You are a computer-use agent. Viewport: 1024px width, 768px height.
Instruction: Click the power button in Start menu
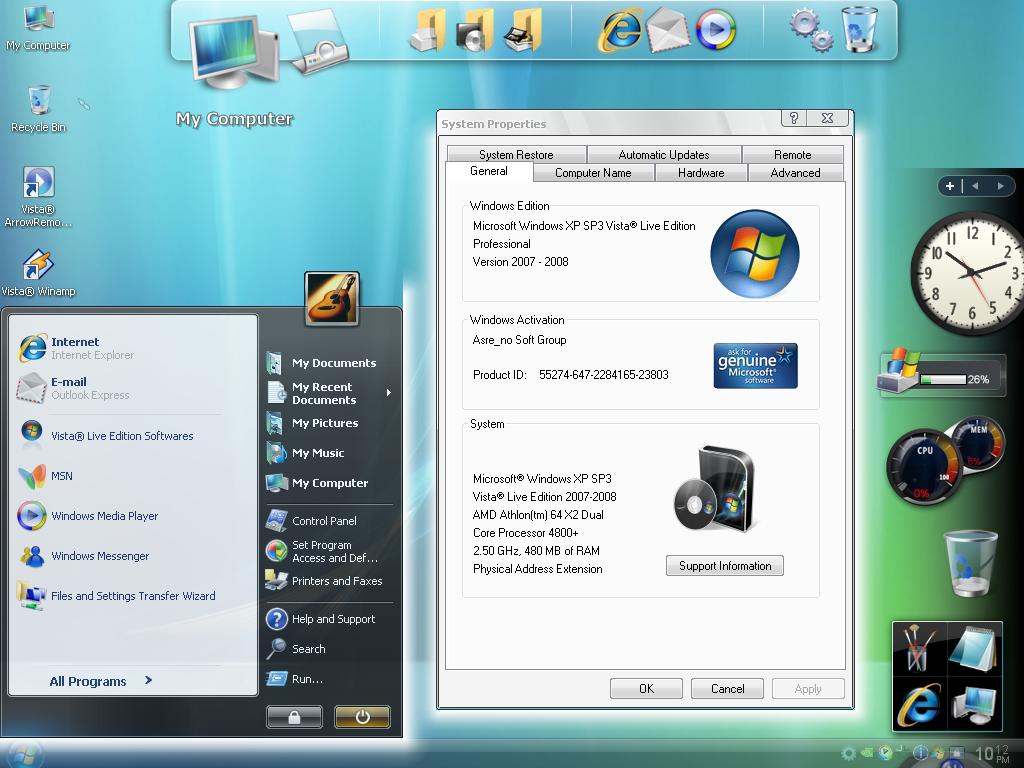coord(362,717)
